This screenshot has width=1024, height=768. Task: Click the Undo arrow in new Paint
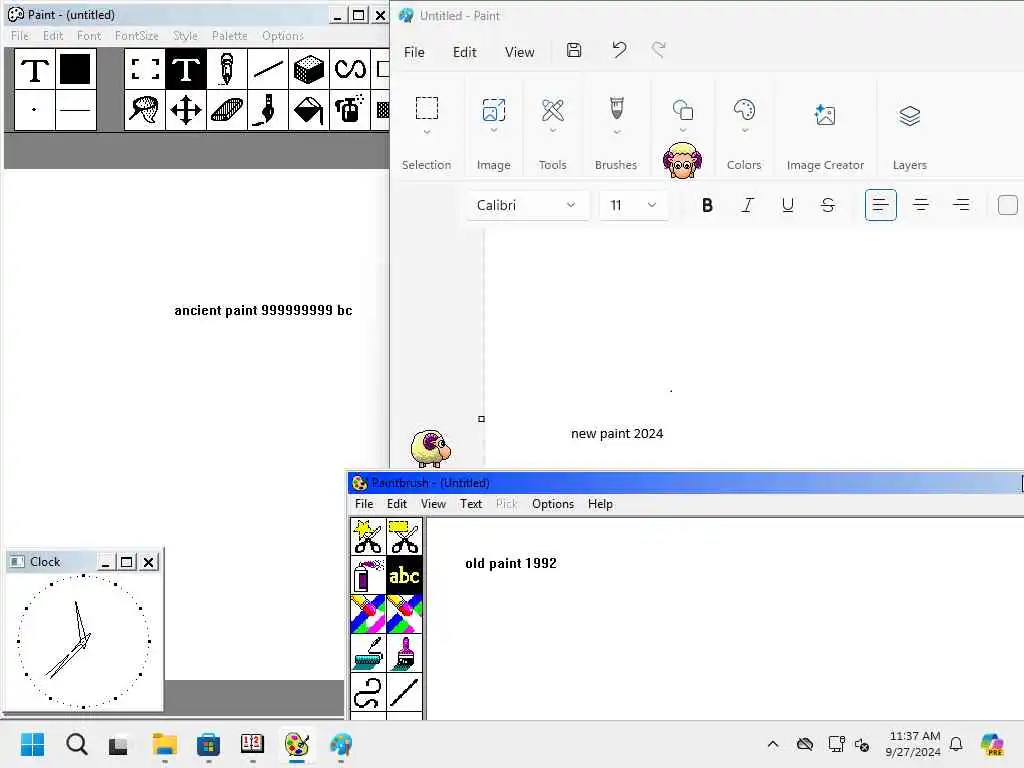[618, 50]
